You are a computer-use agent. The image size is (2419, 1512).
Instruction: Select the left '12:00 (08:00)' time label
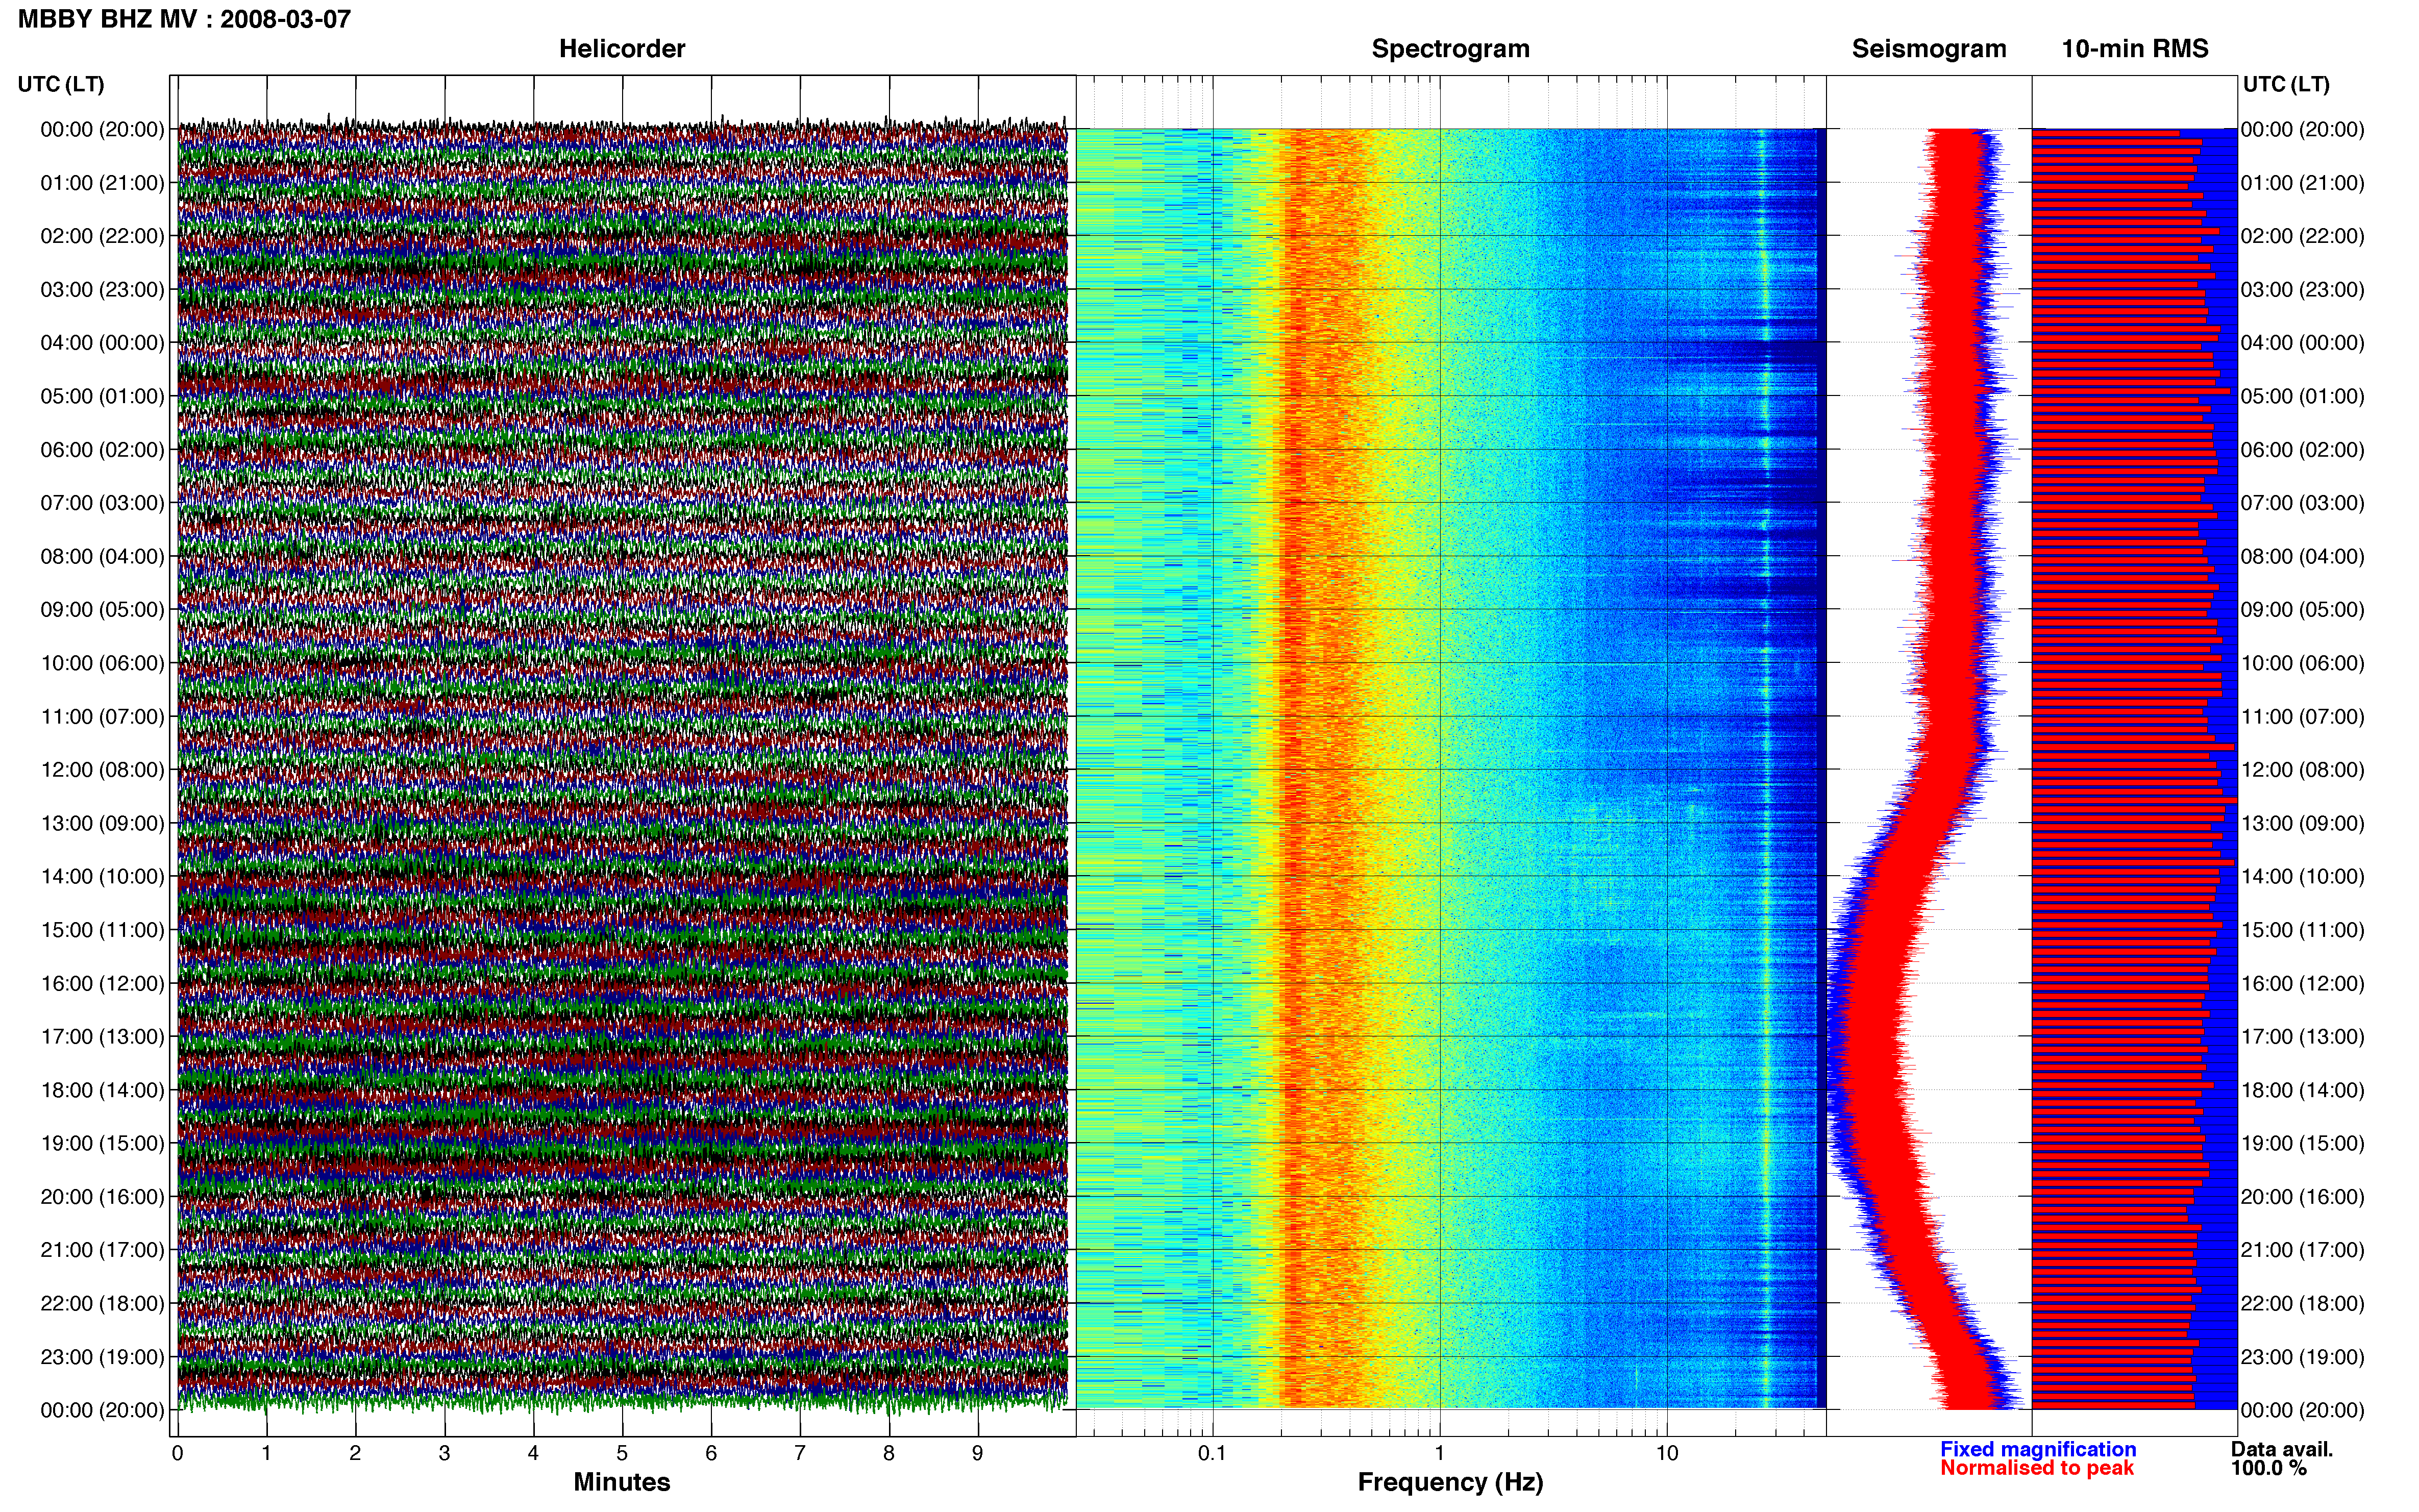pos(102,770)
